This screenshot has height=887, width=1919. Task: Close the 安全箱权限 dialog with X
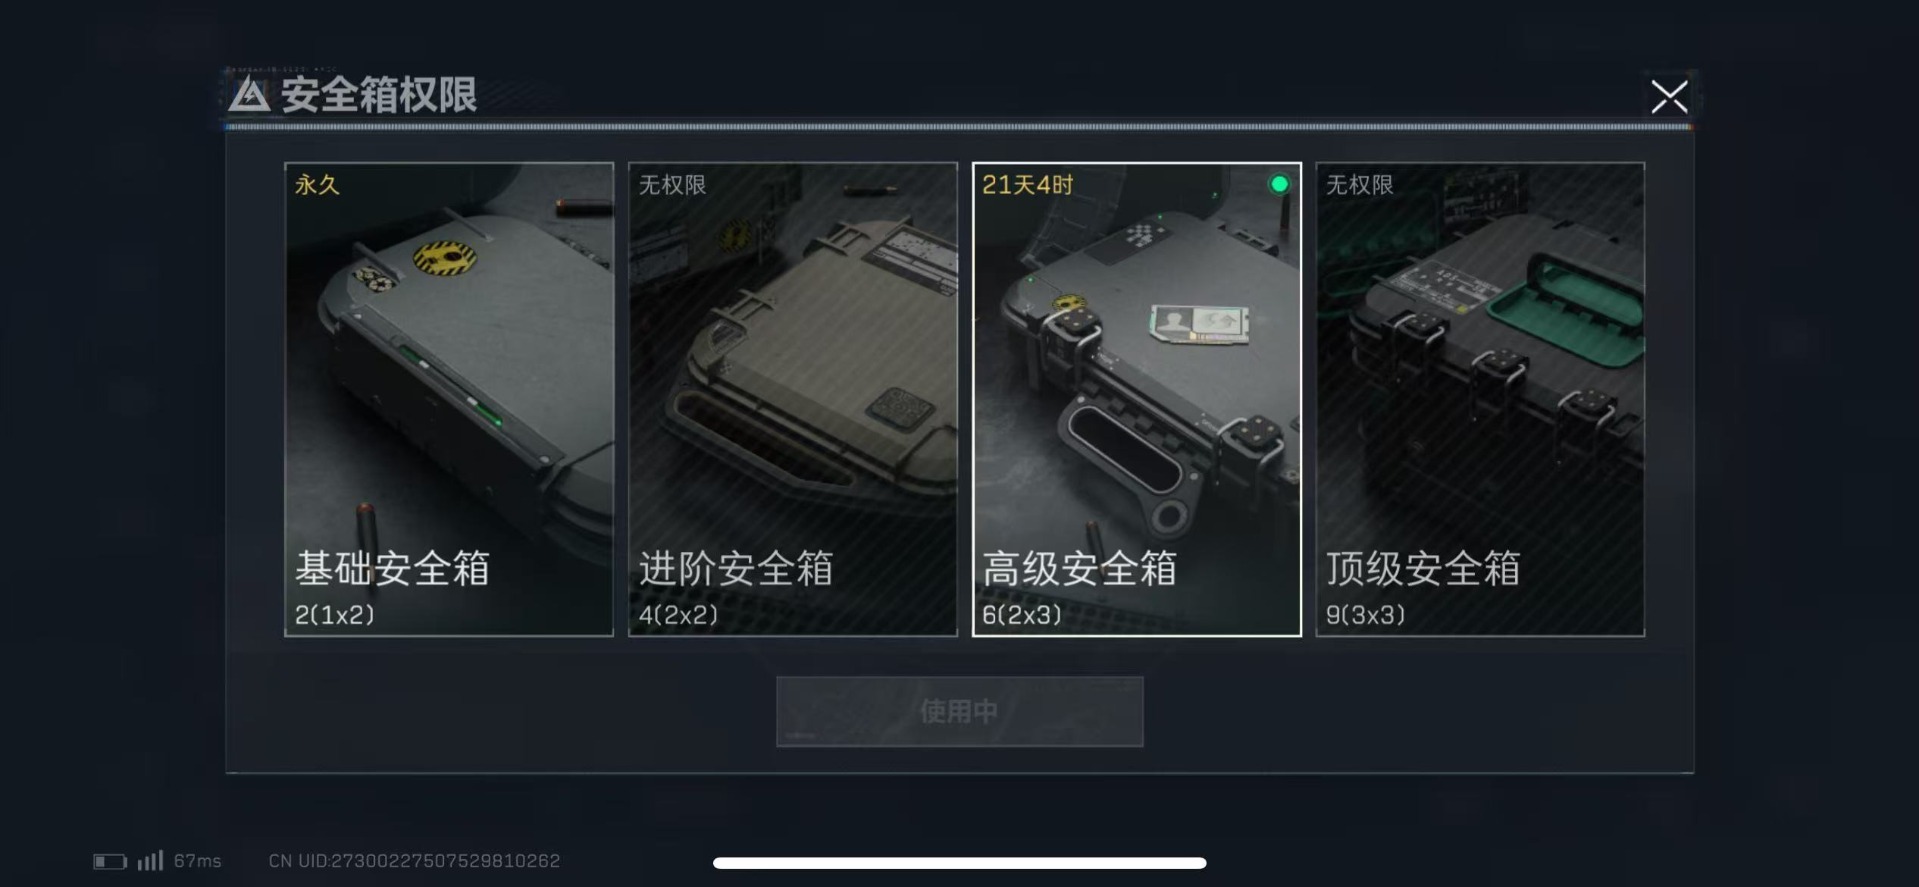click(x=1669, y=97)
